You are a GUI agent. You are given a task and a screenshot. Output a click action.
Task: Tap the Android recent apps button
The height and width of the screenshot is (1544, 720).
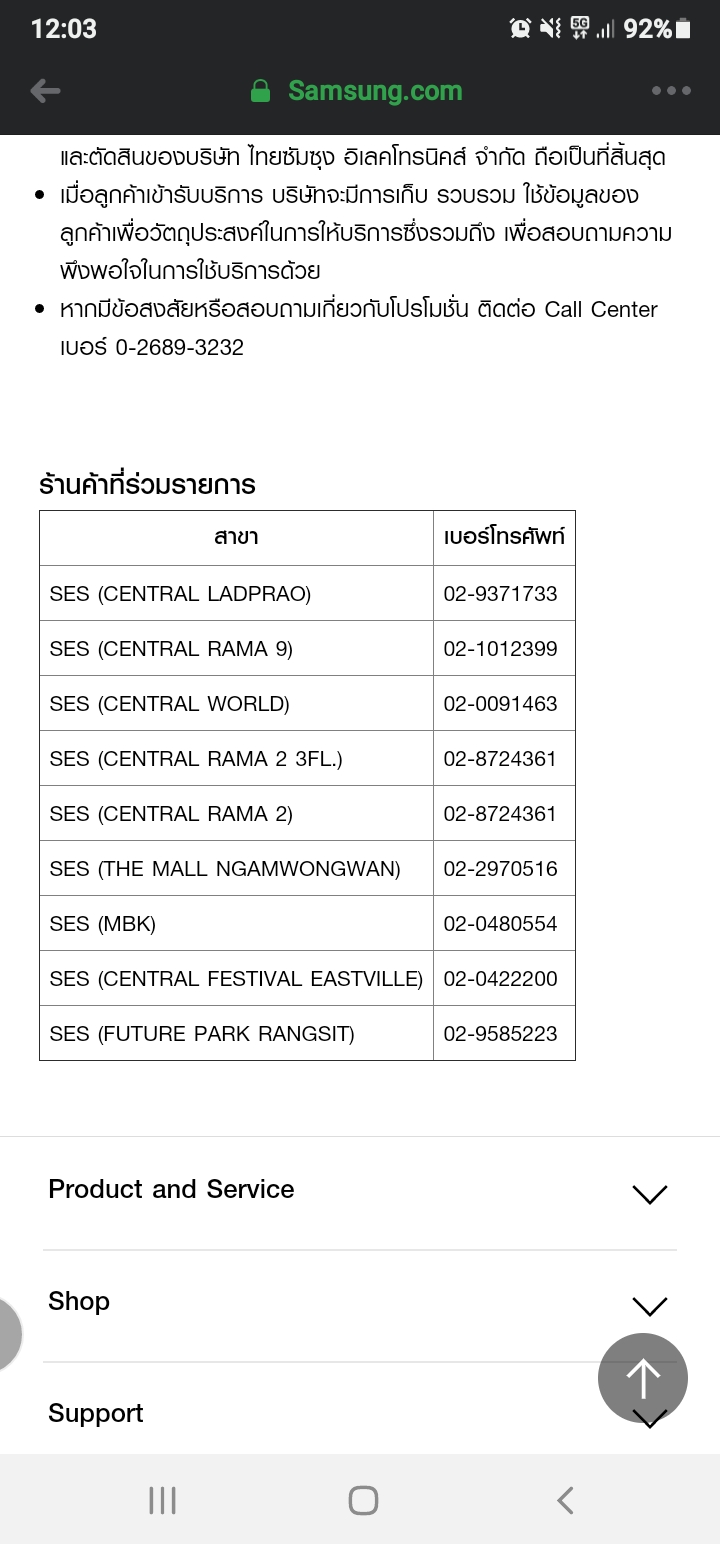162,1500
